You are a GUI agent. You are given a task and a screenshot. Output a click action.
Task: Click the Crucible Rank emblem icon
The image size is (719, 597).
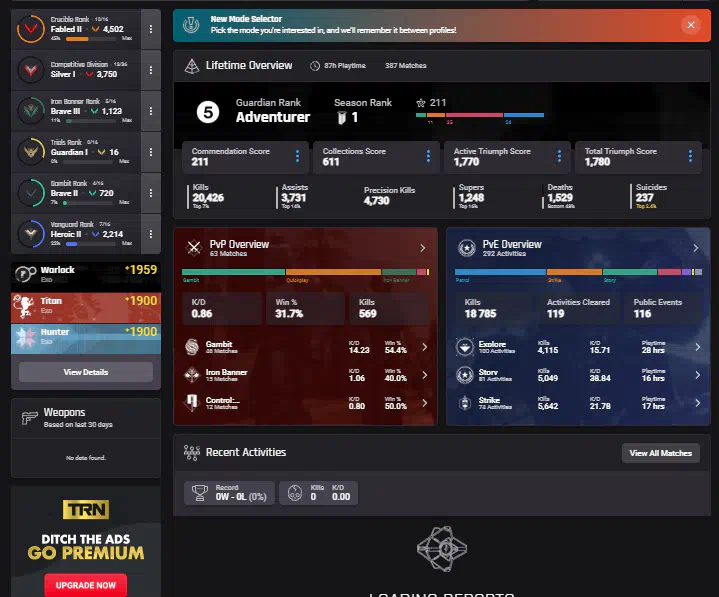(x=31, y=29)
